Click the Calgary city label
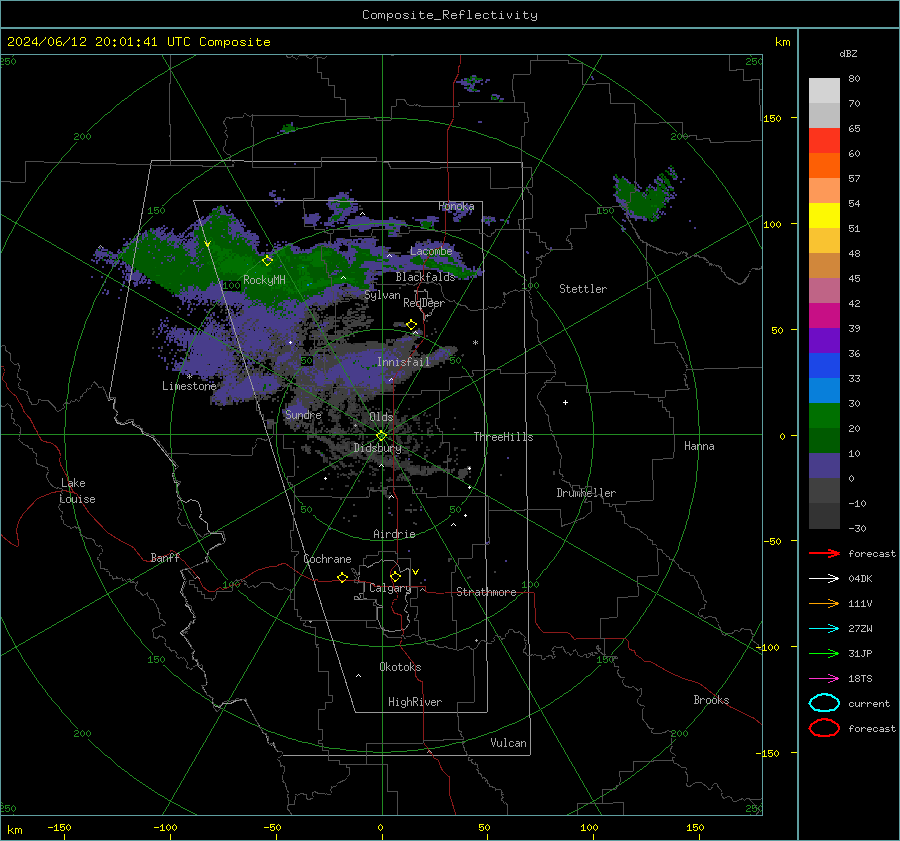 [x=390, y=588]
